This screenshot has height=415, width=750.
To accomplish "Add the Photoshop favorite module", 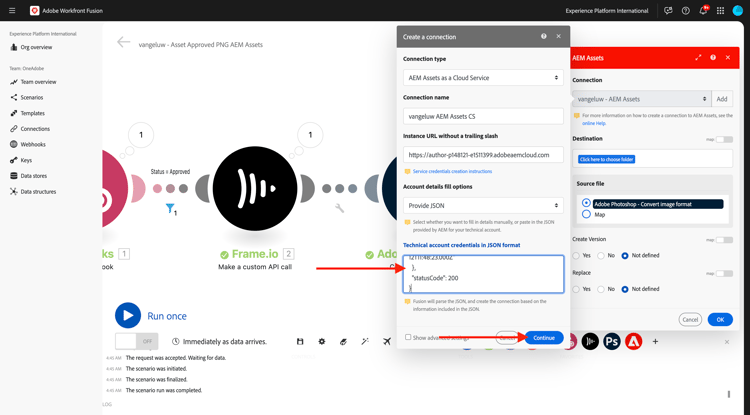I will (612, 341).
